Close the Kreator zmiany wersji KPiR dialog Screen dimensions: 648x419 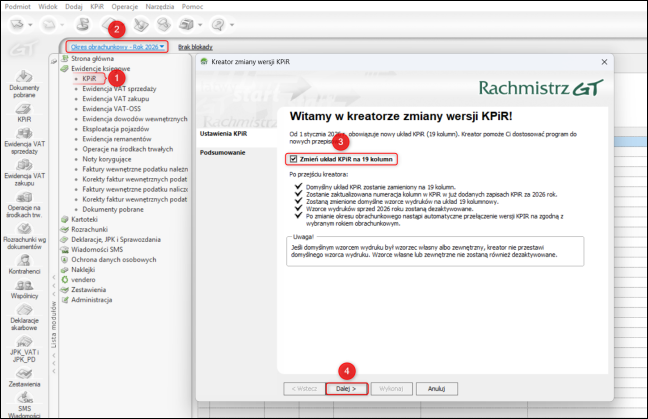pyautogui.click(x=604, y=62)
